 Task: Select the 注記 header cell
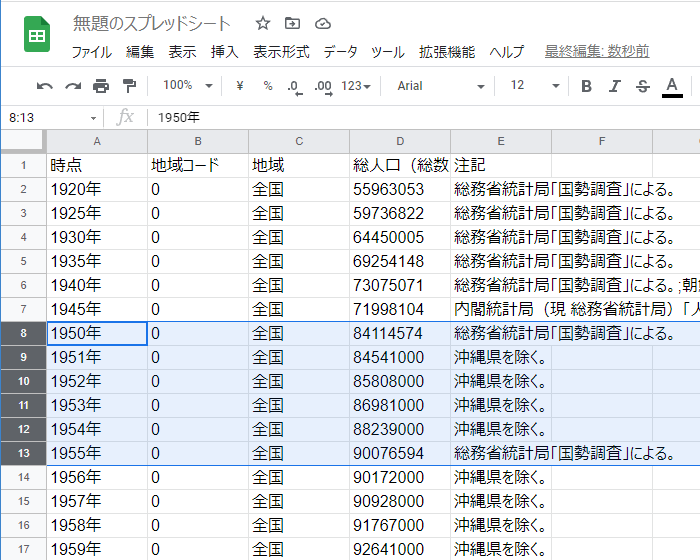[x=501, y=166]
